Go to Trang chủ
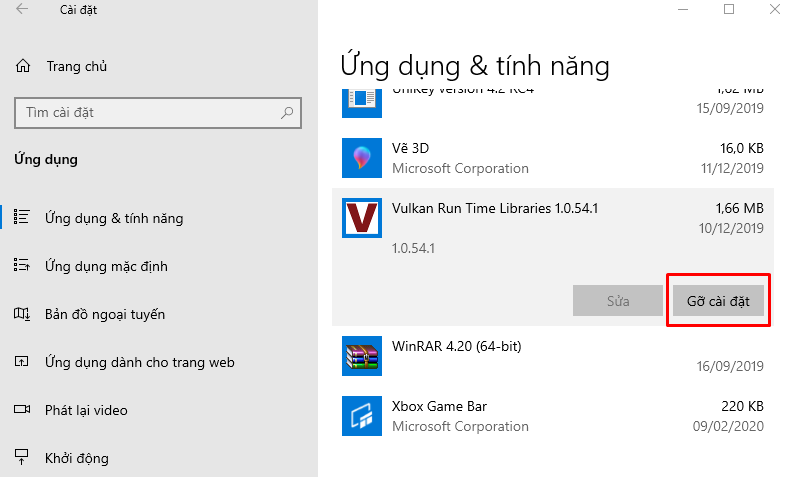 click(77, 66)
